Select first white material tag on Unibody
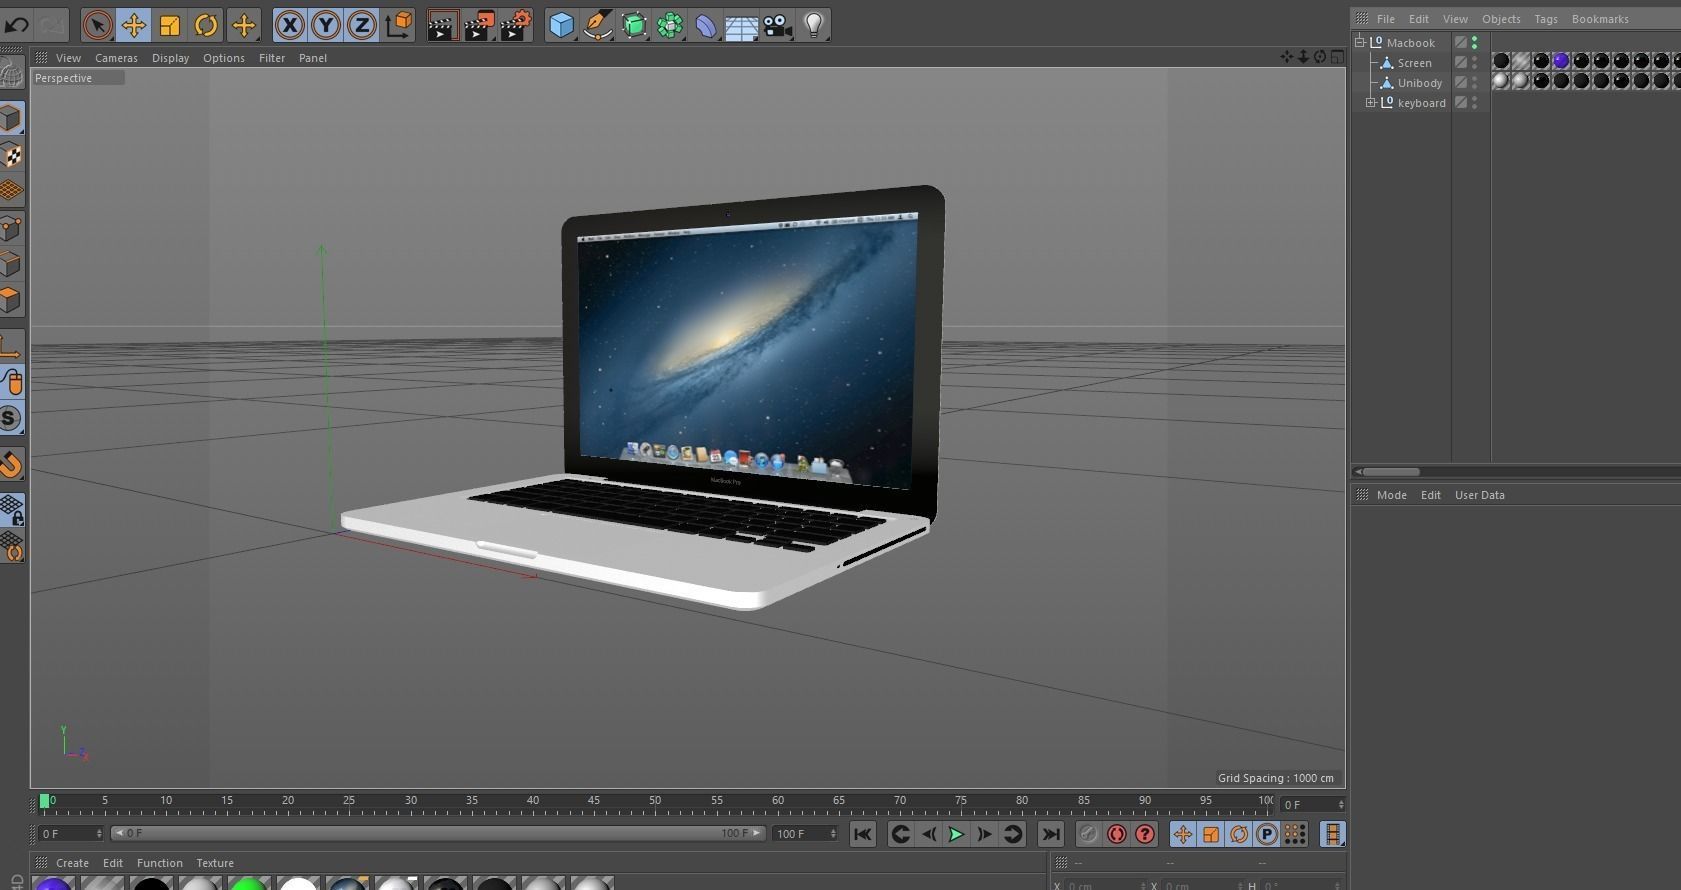 pyautogui.click(x=1501, y=81)
